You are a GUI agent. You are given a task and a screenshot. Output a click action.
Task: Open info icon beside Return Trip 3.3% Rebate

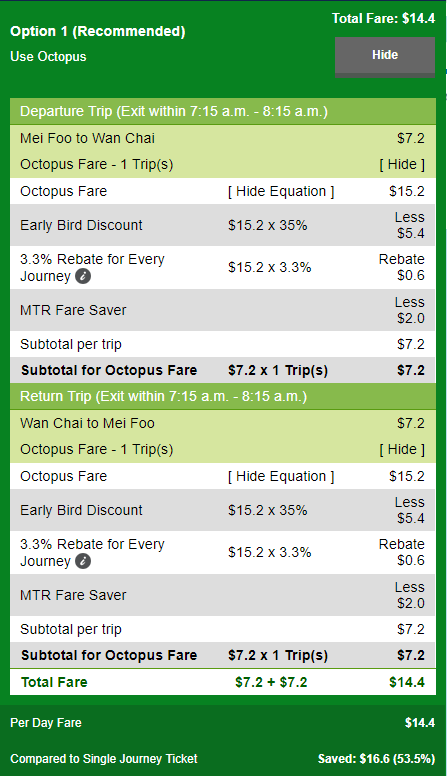point(83,562)
